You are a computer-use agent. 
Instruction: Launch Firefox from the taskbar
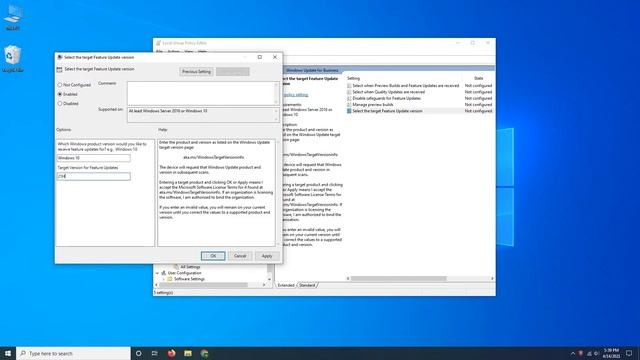(171, 353)
